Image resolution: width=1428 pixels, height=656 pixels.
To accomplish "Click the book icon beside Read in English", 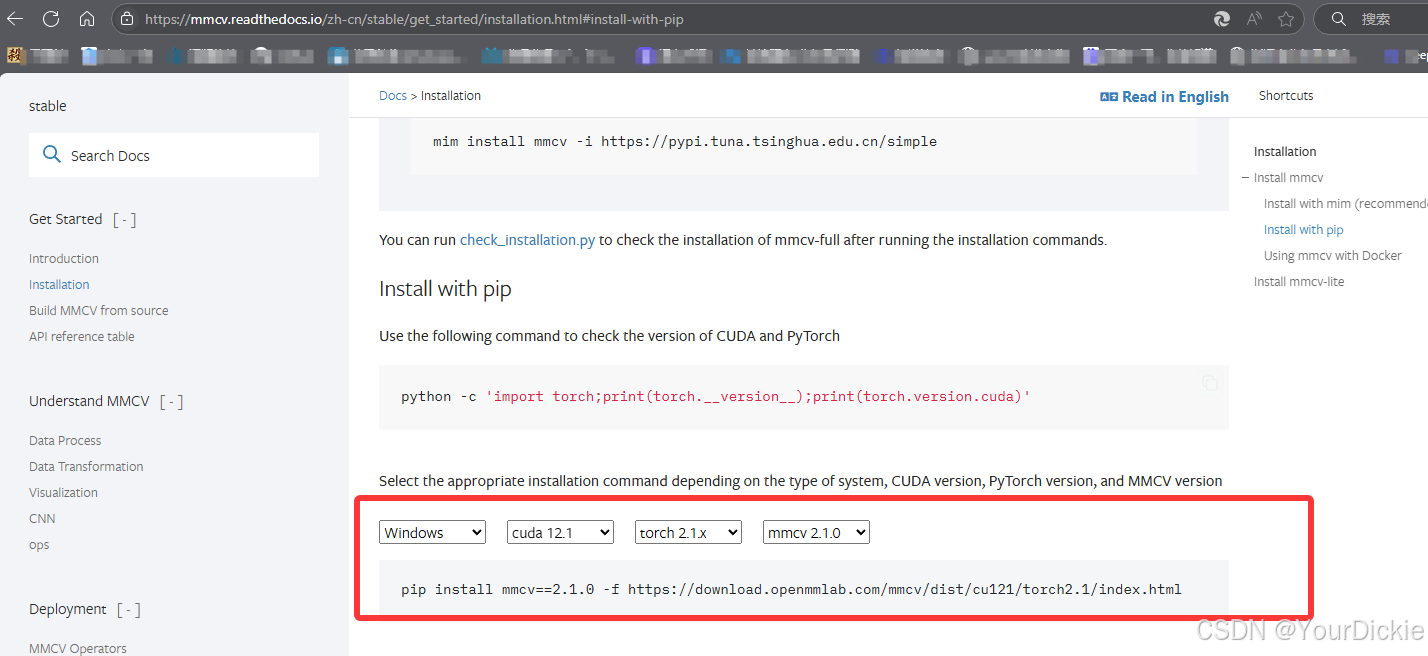I will [1109, 96].
